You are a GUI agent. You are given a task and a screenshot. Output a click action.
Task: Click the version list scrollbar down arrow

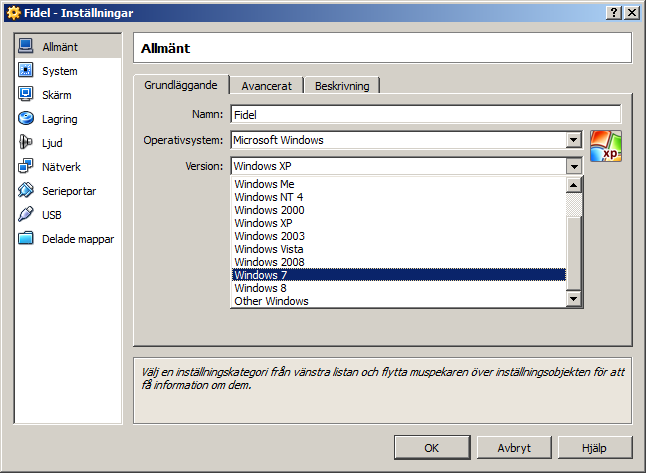[574, 299]
